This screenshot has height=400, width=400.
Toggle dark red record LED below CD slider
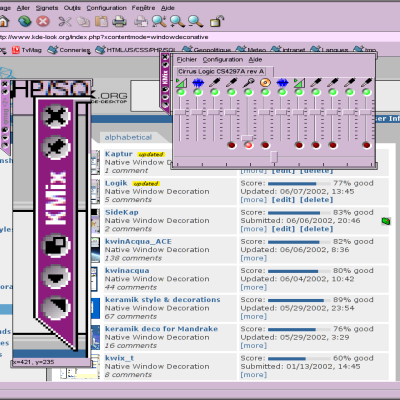point(265,145)
